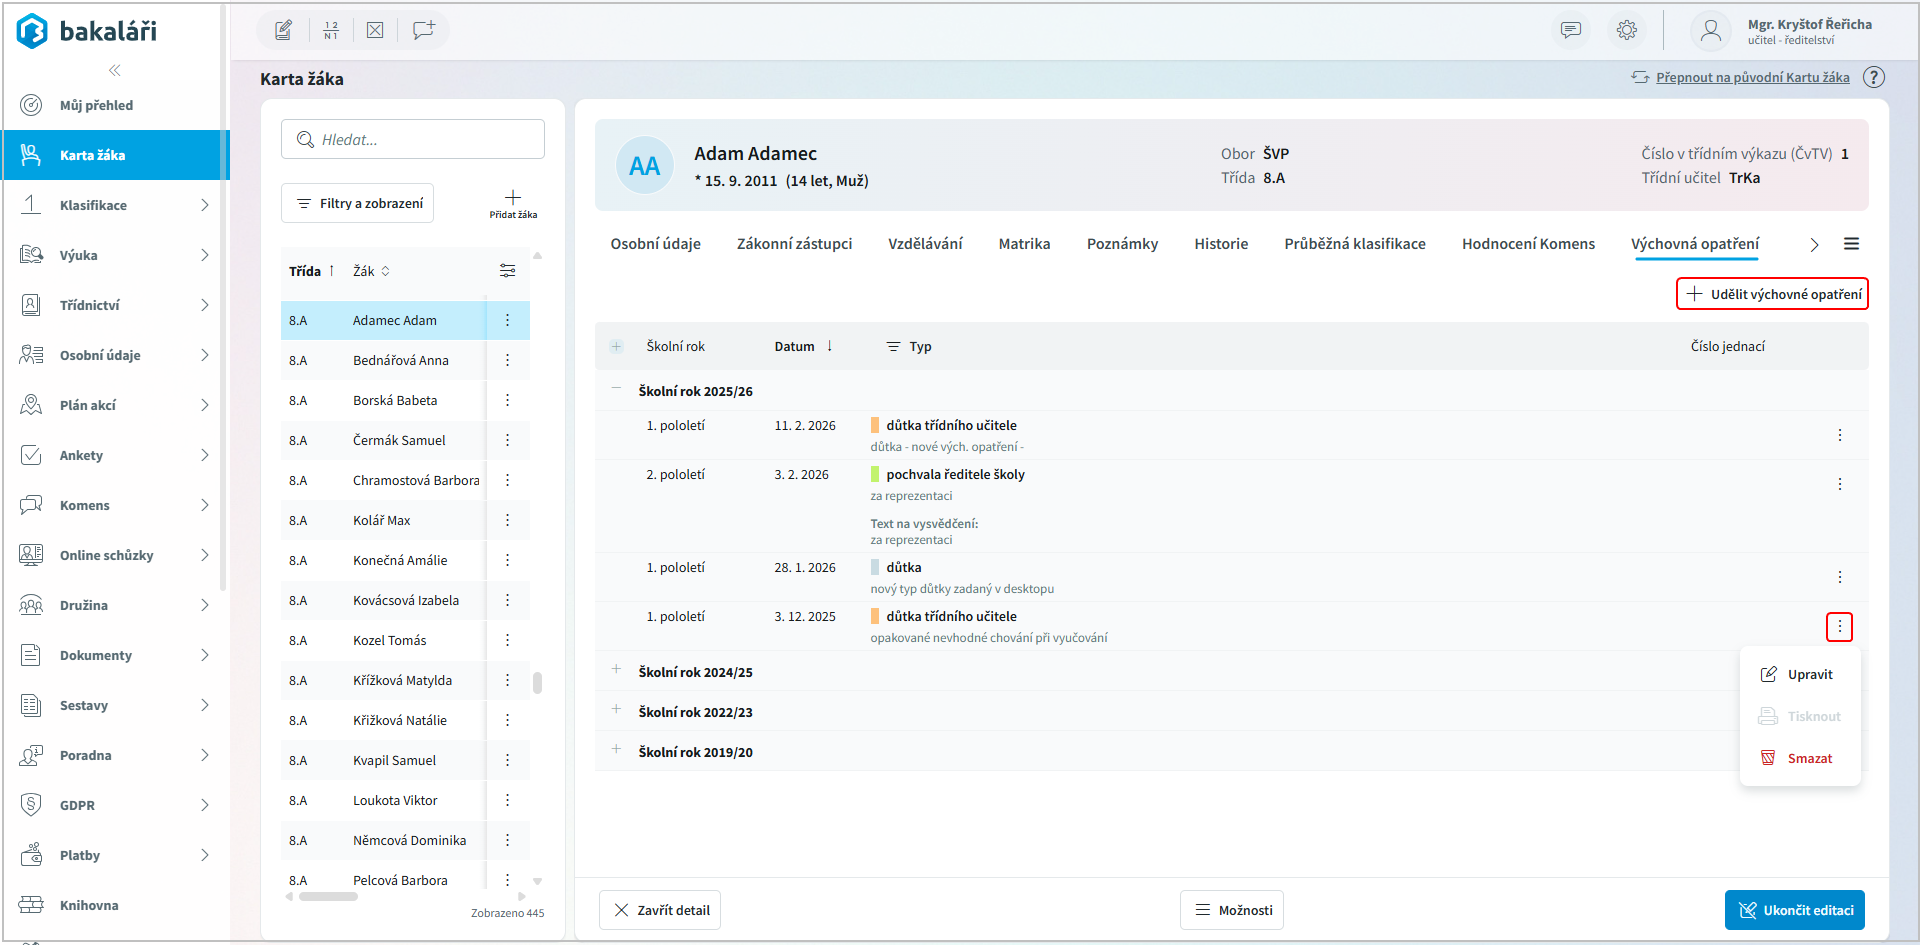Click the Přidat žáka plus icon
The image size is (1920, 945).
513,198
